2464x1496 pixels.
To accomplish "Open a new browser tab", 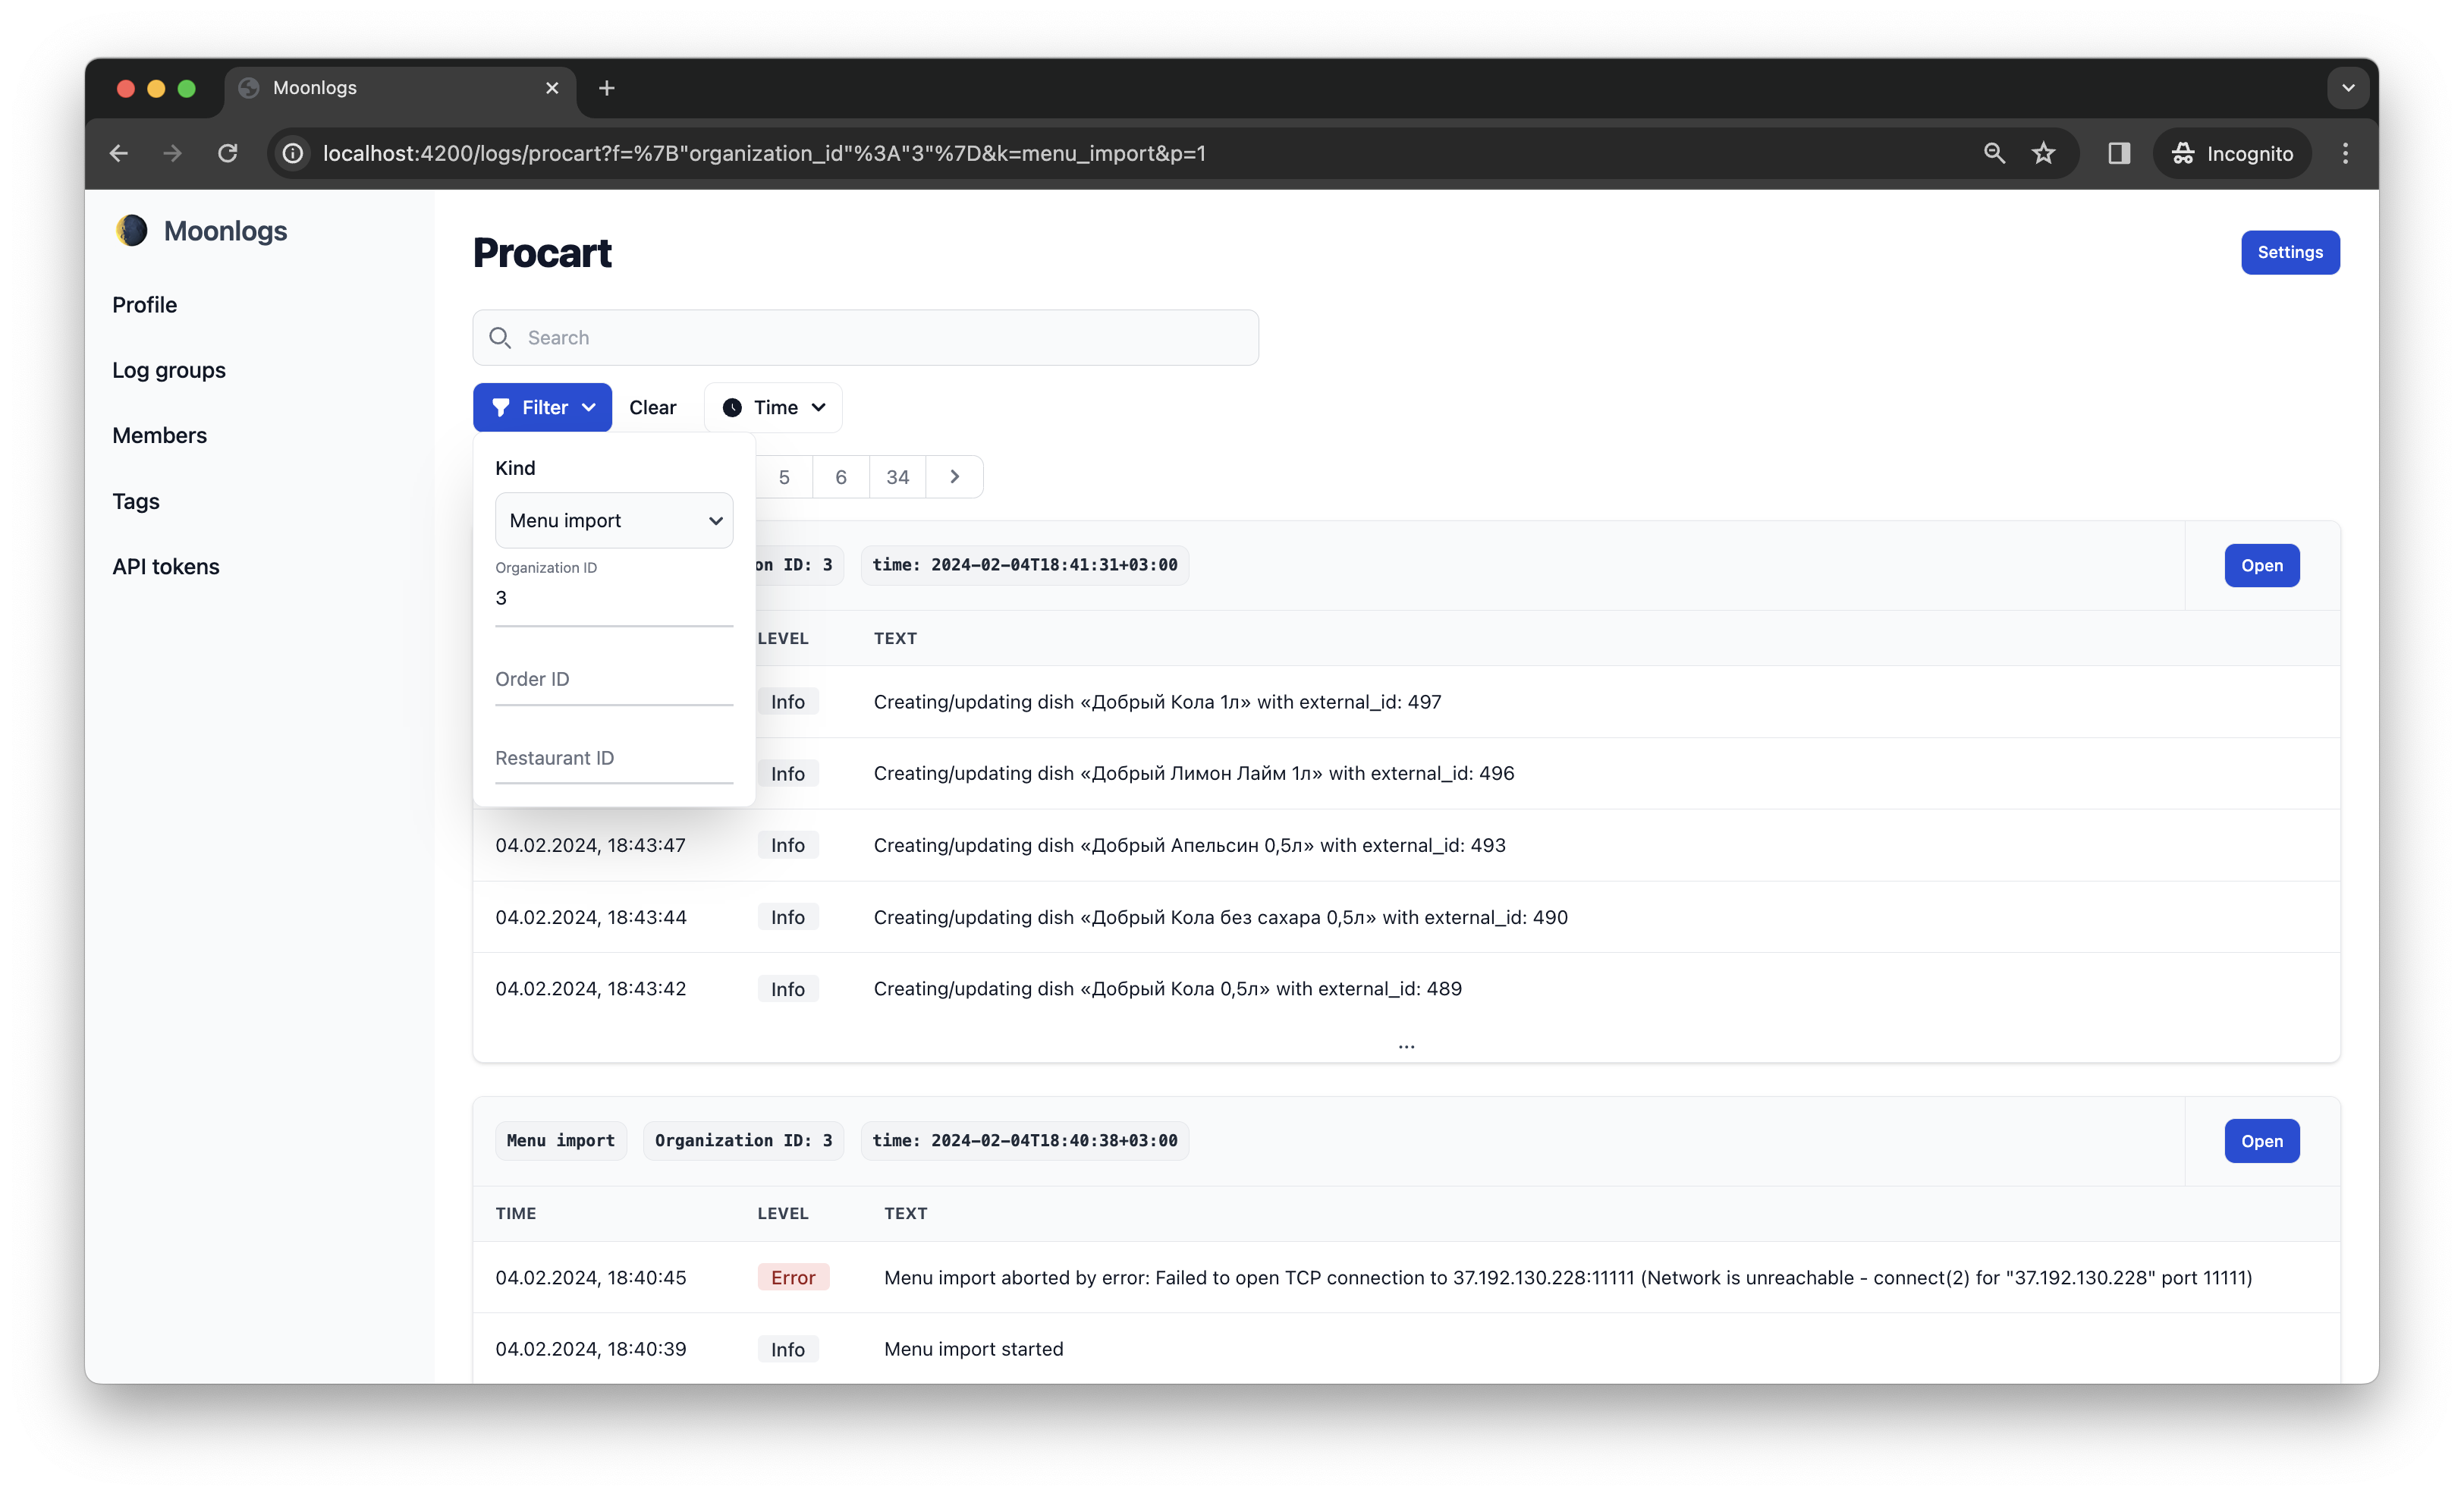I will (x=606, y=88).
